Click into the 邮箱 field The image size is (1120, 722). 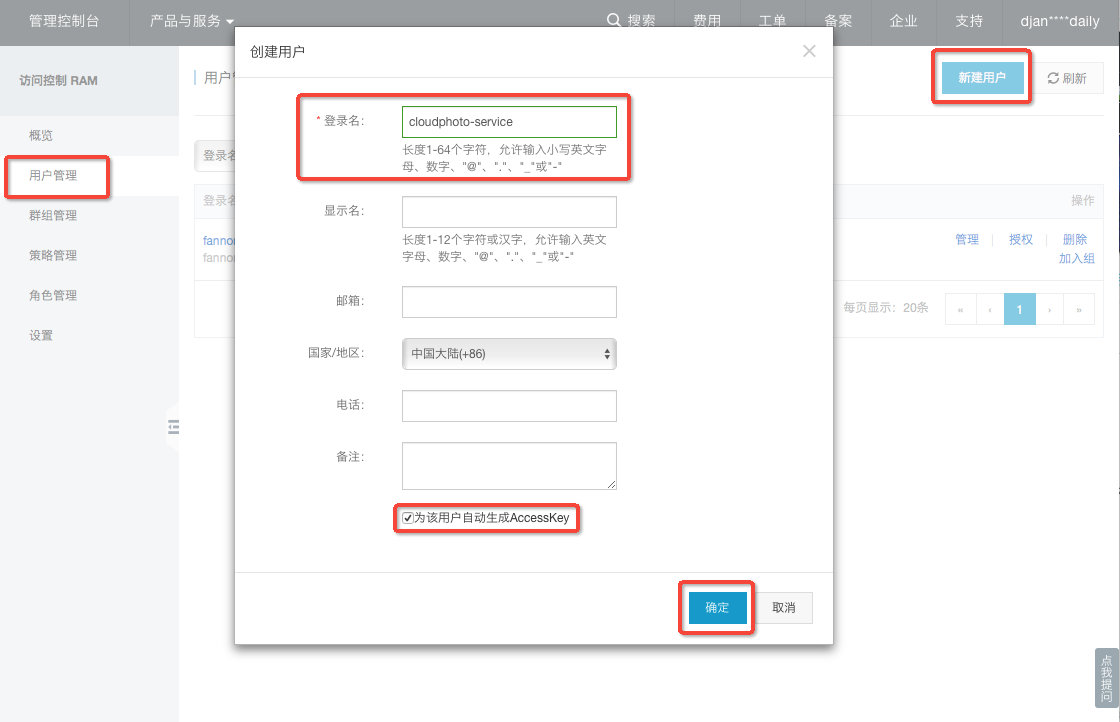click(509, 301)
